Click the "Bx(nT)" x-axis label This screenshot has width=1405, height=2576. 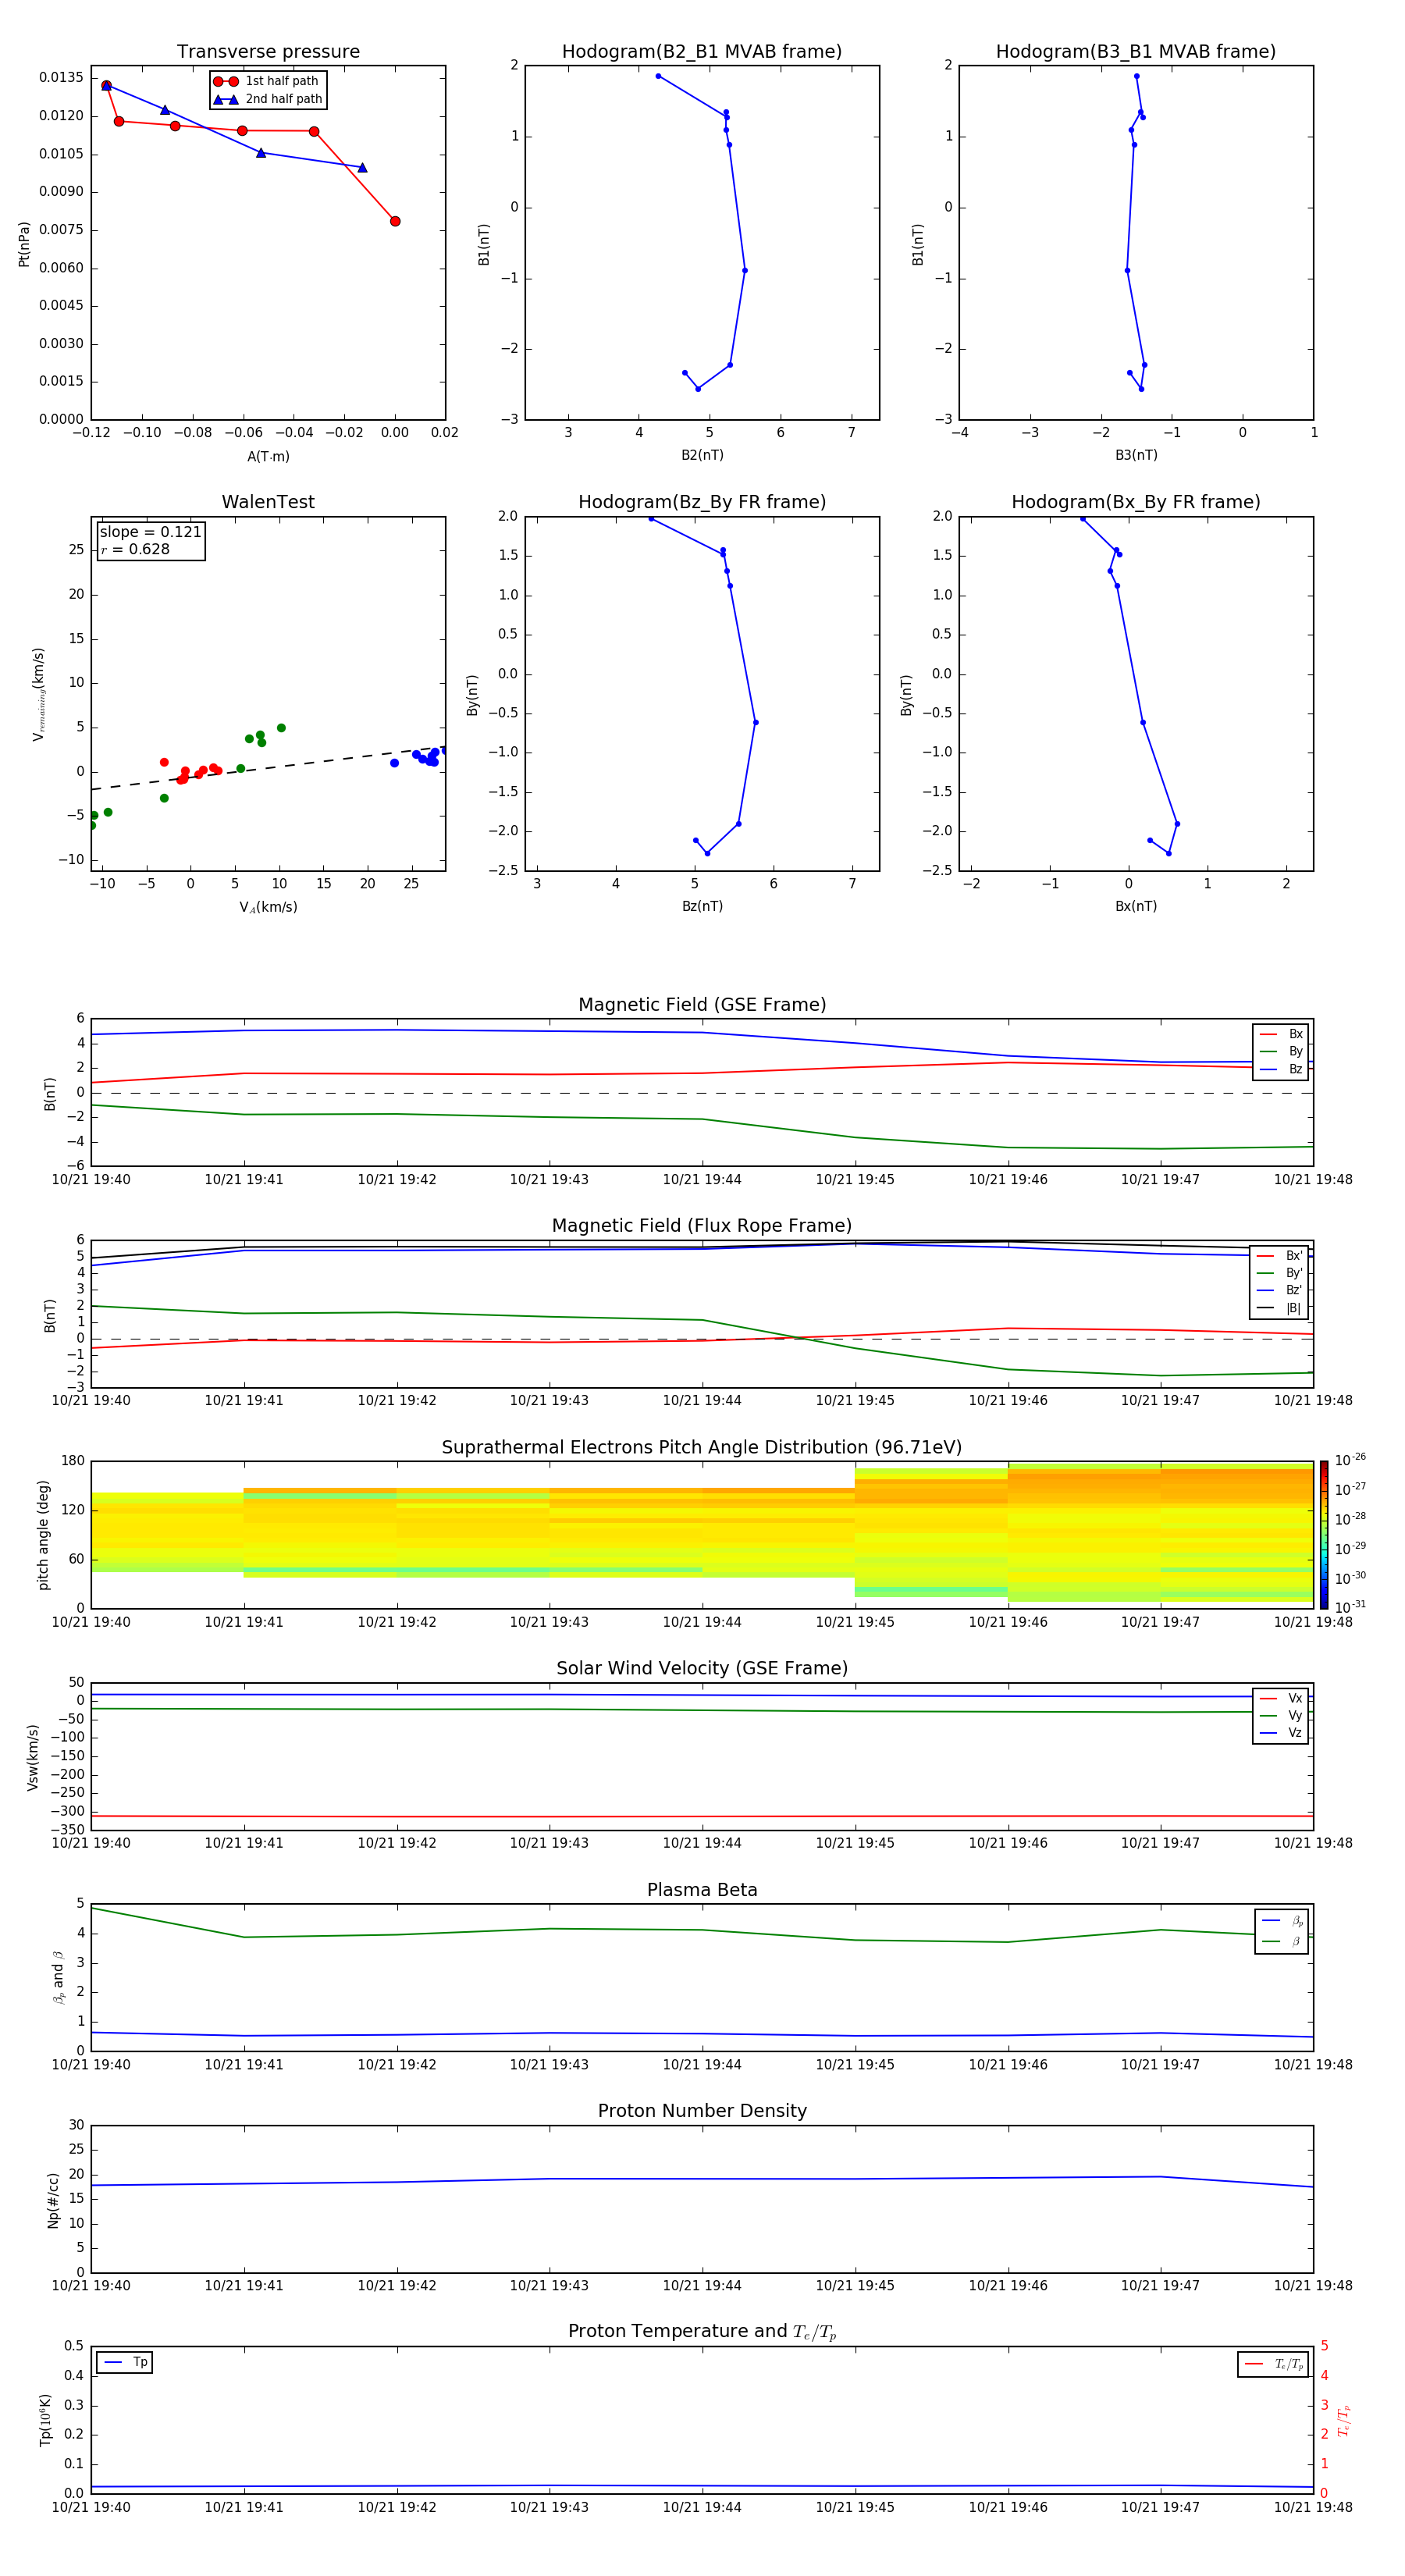click(1136, 906)
